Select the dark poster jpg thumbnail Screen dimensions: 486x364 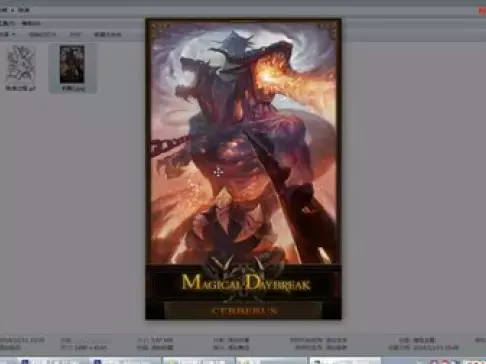pyautogui.click(x=72, y=64)
